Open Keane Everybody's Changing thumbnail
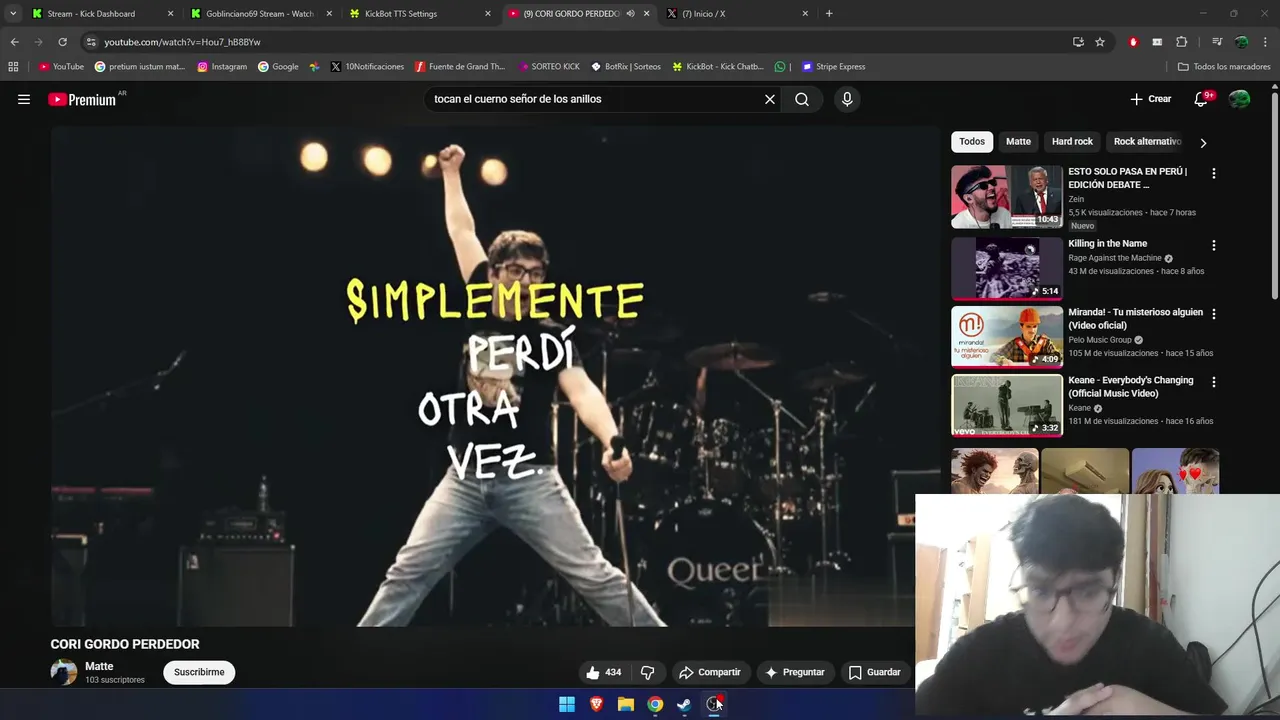The image size is (1280, 720). [1007, 405]
